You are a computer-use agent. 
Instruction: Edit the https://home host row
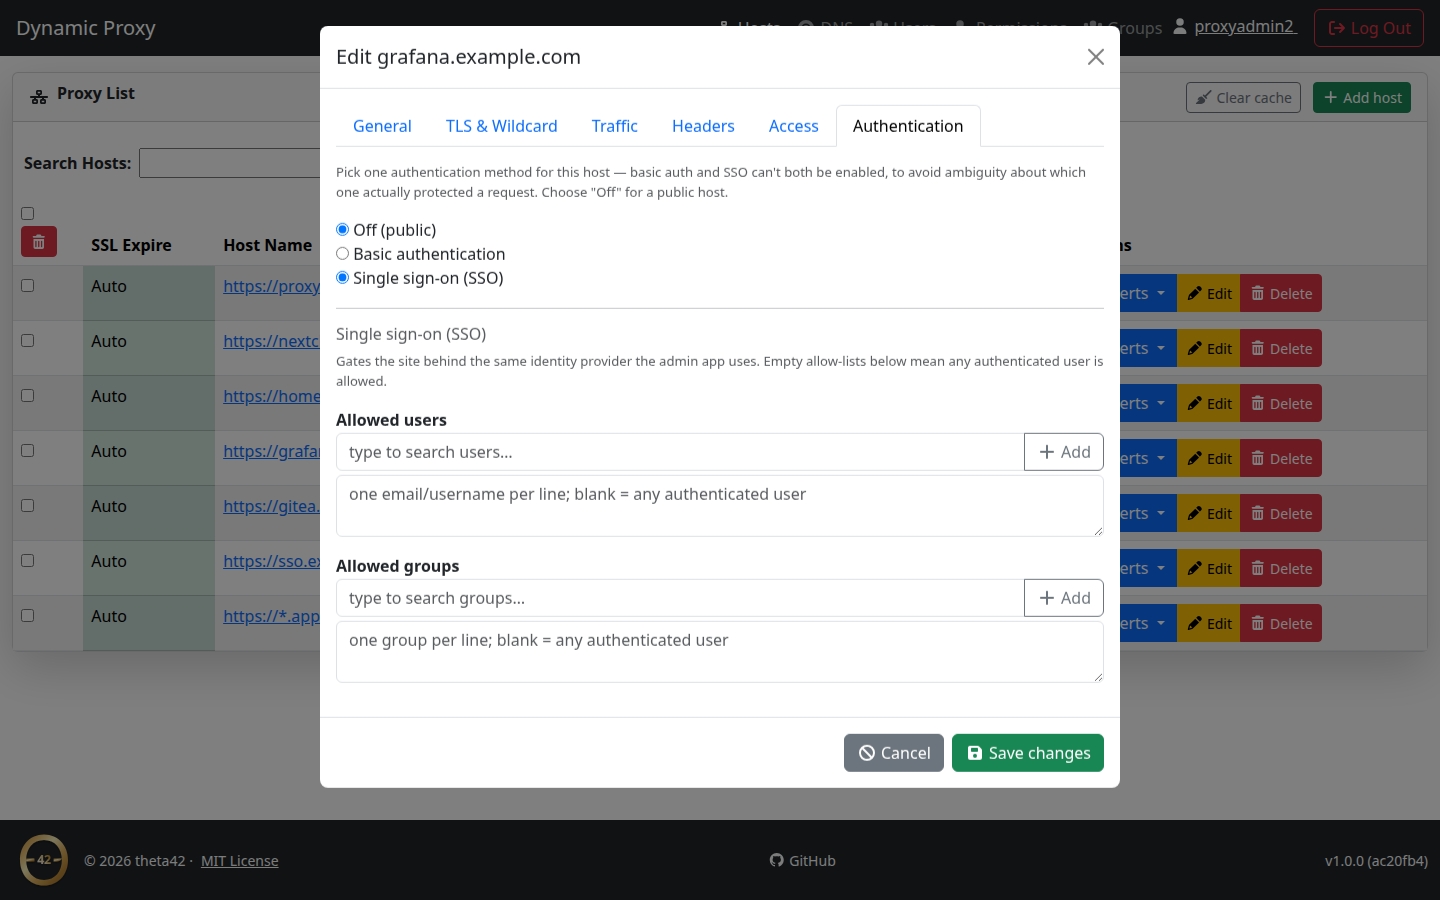[1209, 403]
